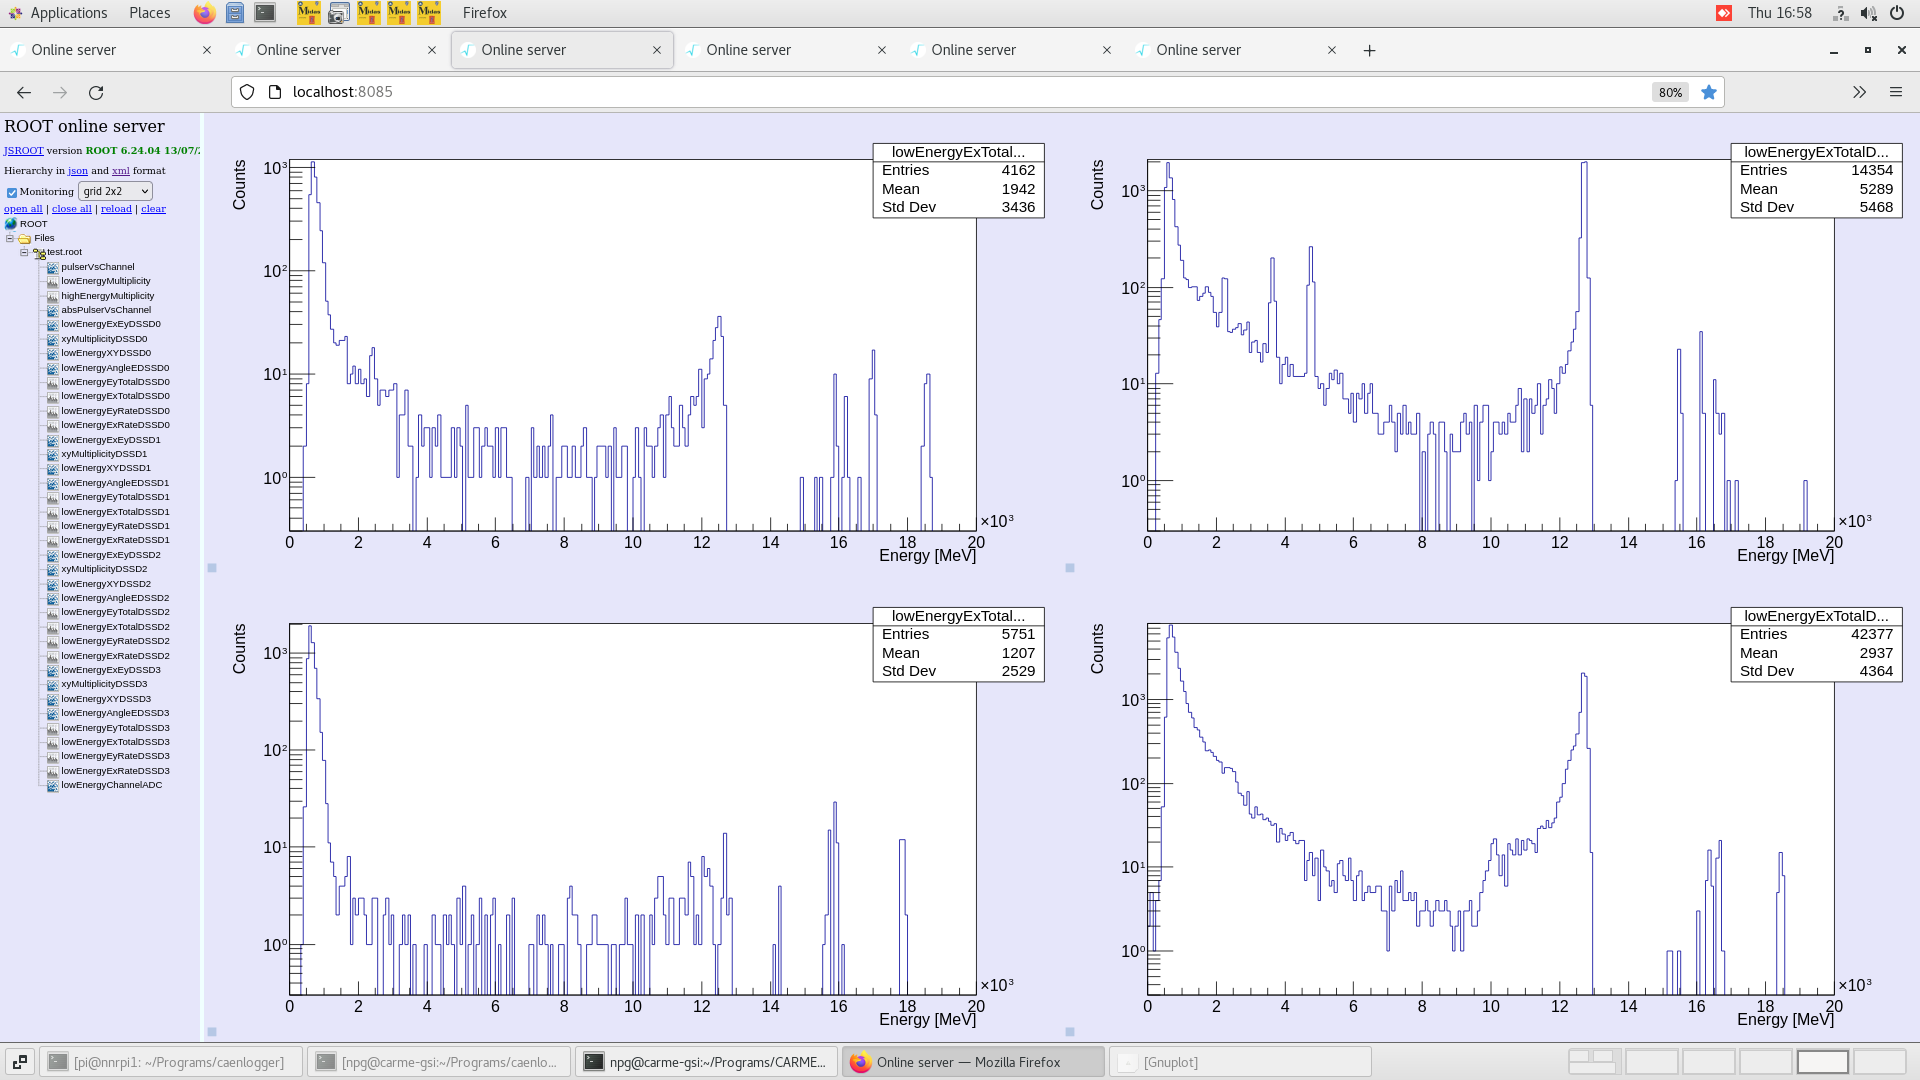This screenshot has width=1920, height=1080.
Task: Open lowEnergyChannelADC tree item
Action: 111,785
